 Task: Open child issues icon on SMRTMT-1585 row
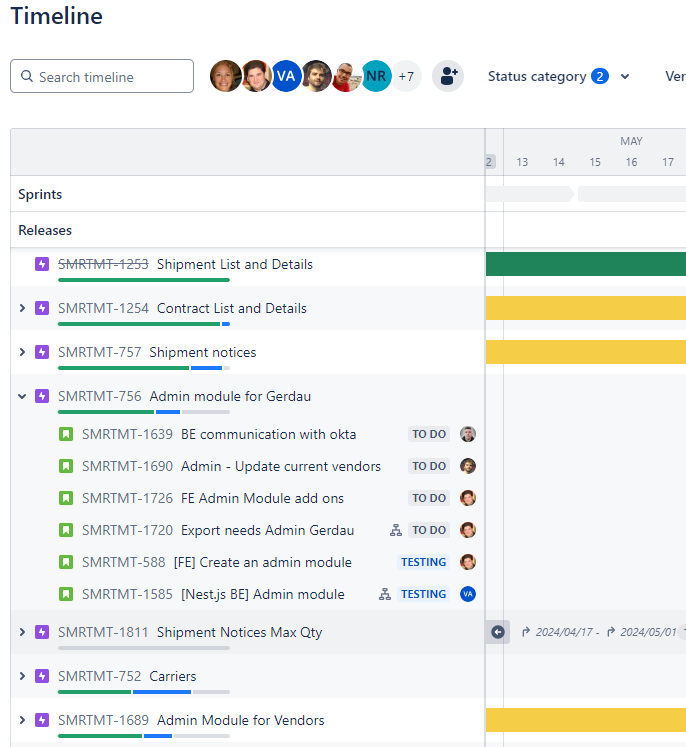[385, 594]
